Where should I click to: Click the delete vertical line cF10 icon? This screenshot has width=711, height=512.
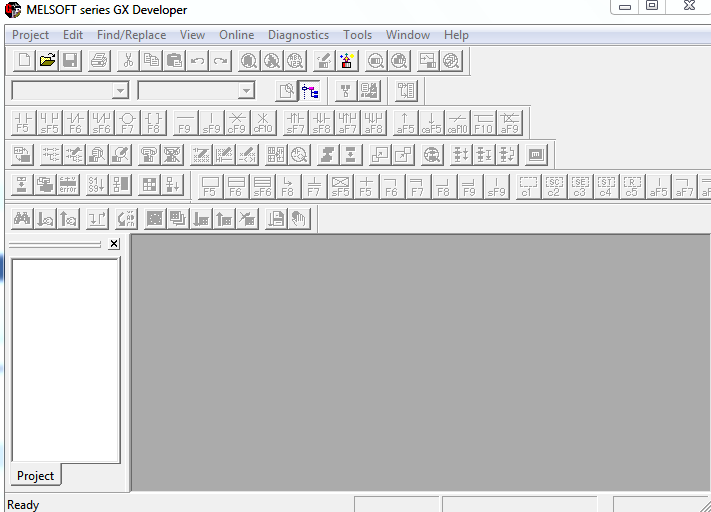[x=263, y=123]
